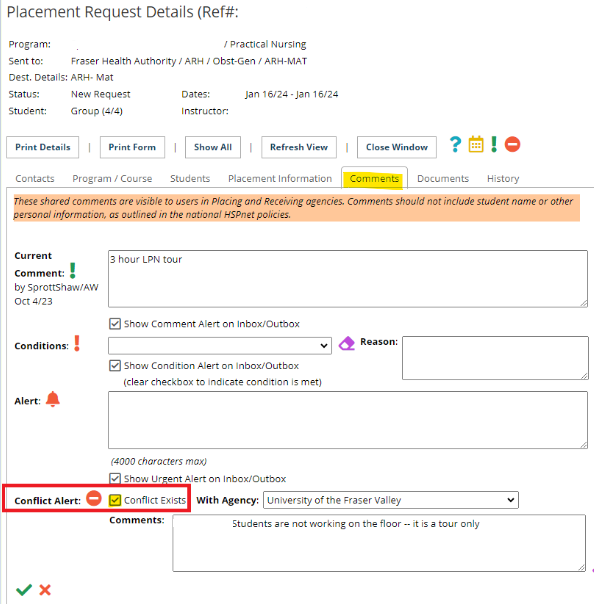
Task: Click into the Reason text box
Action: 495,358
